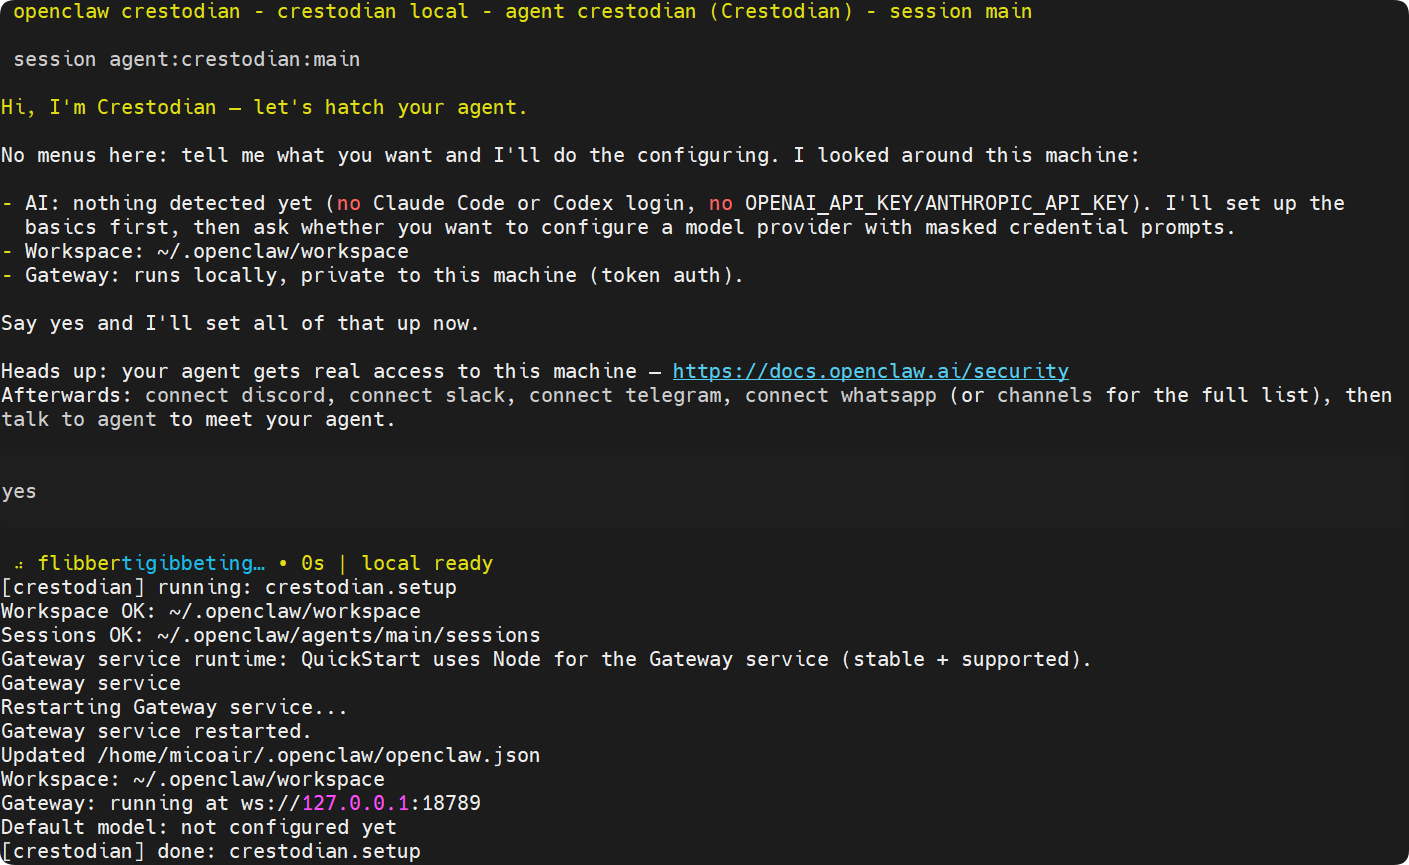Click the 'session agent:crestodian:main' text

tap(186, 59)
